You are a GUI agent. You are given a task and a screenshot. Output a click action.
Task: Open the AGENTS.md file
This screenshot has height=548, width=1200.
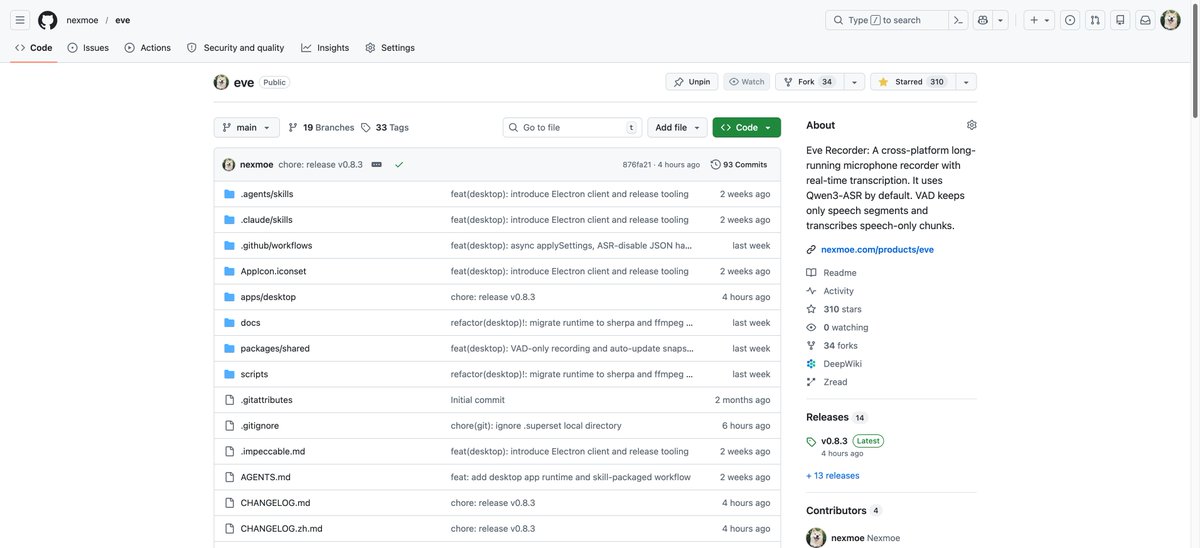click(x=265, y=477)
